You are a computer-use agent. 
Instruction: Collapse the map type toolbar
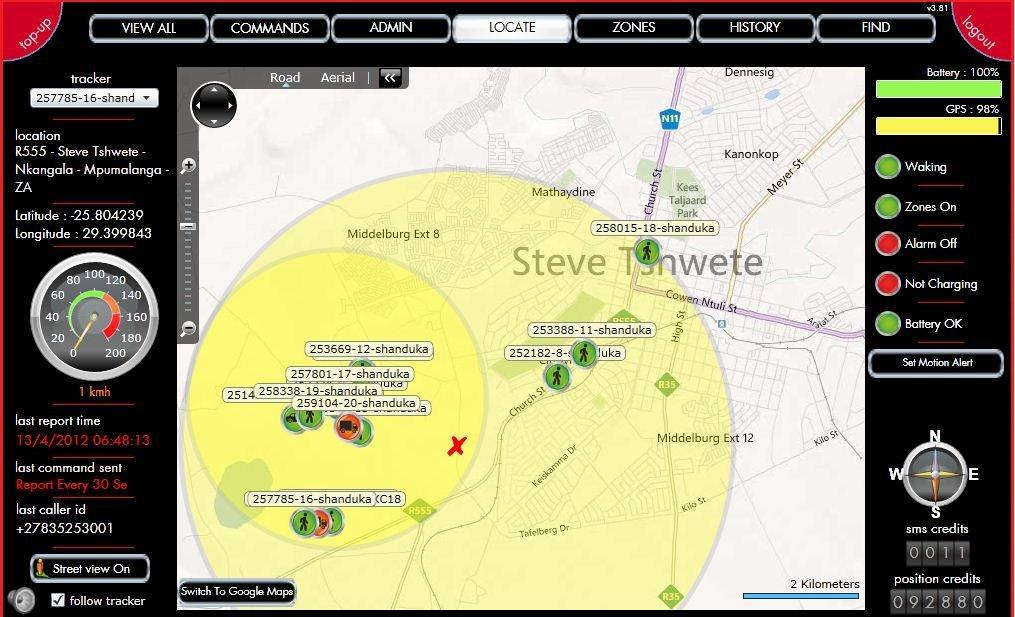coord(390,78)
